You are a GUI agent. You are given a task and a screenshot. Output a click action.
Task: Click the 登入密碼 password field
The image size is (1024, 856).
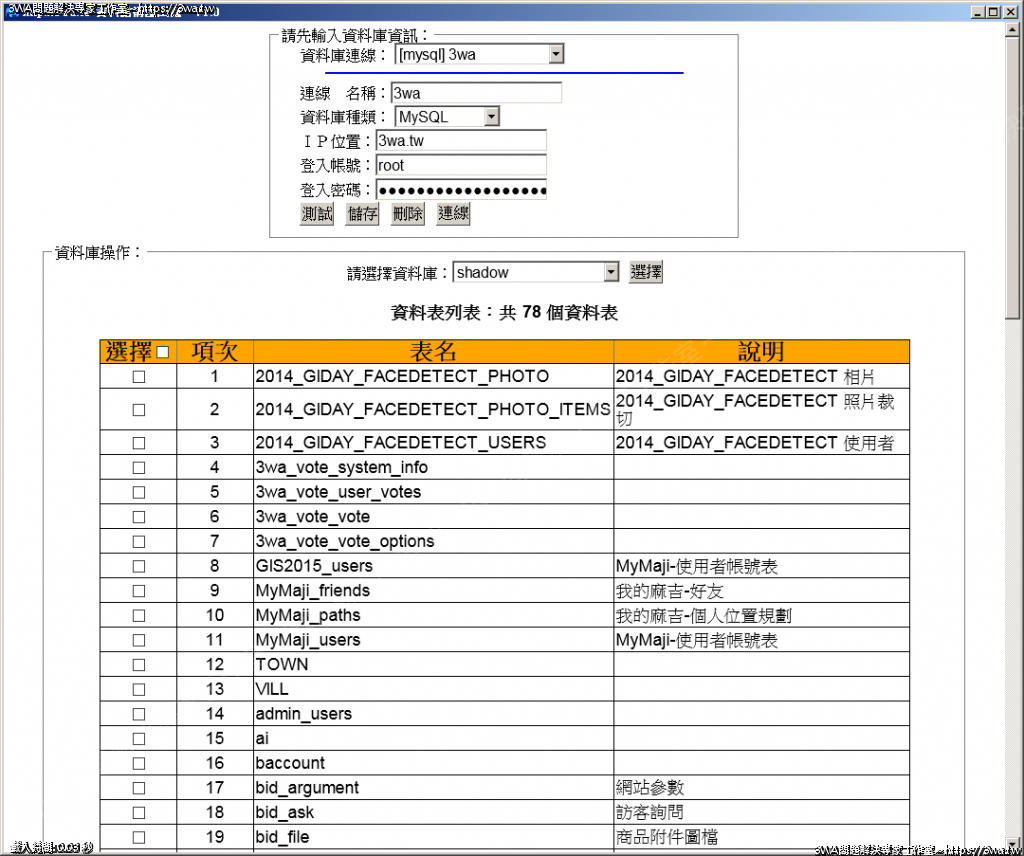click(x=460, y=190)
